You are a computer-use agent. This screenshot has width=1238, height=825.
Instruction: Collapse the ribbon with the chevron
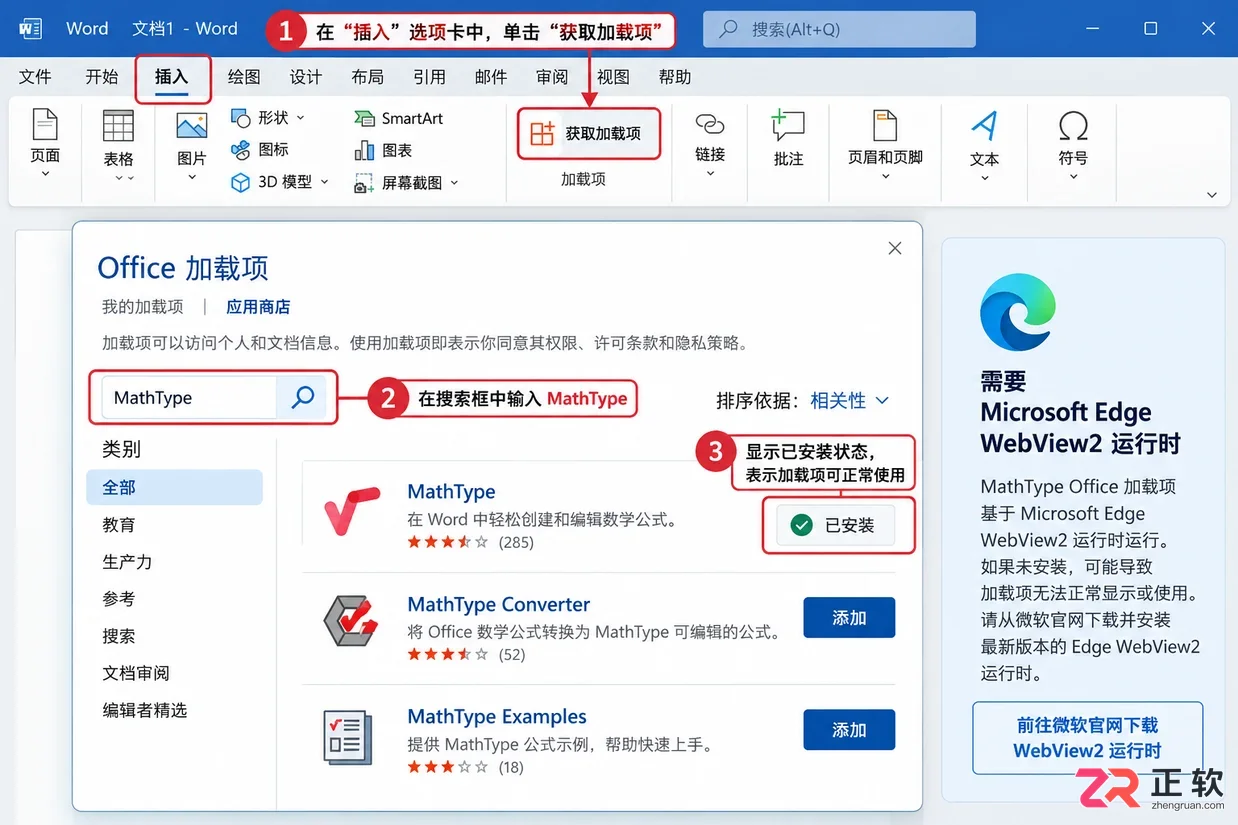(x=1212, y=195)
